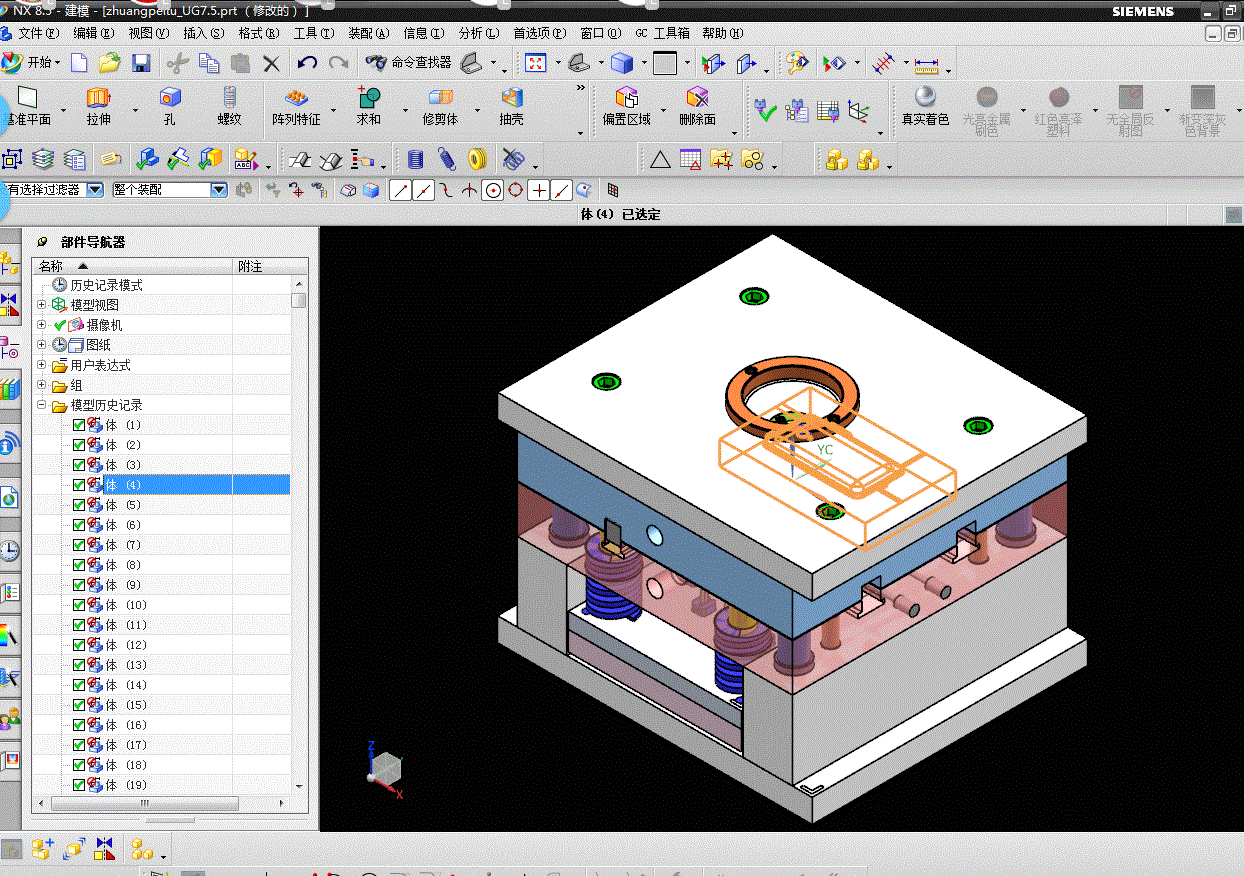This screenshot has width=1244, height=876.
Task: Sort by the 名称 column header
Action: [133, 266]
